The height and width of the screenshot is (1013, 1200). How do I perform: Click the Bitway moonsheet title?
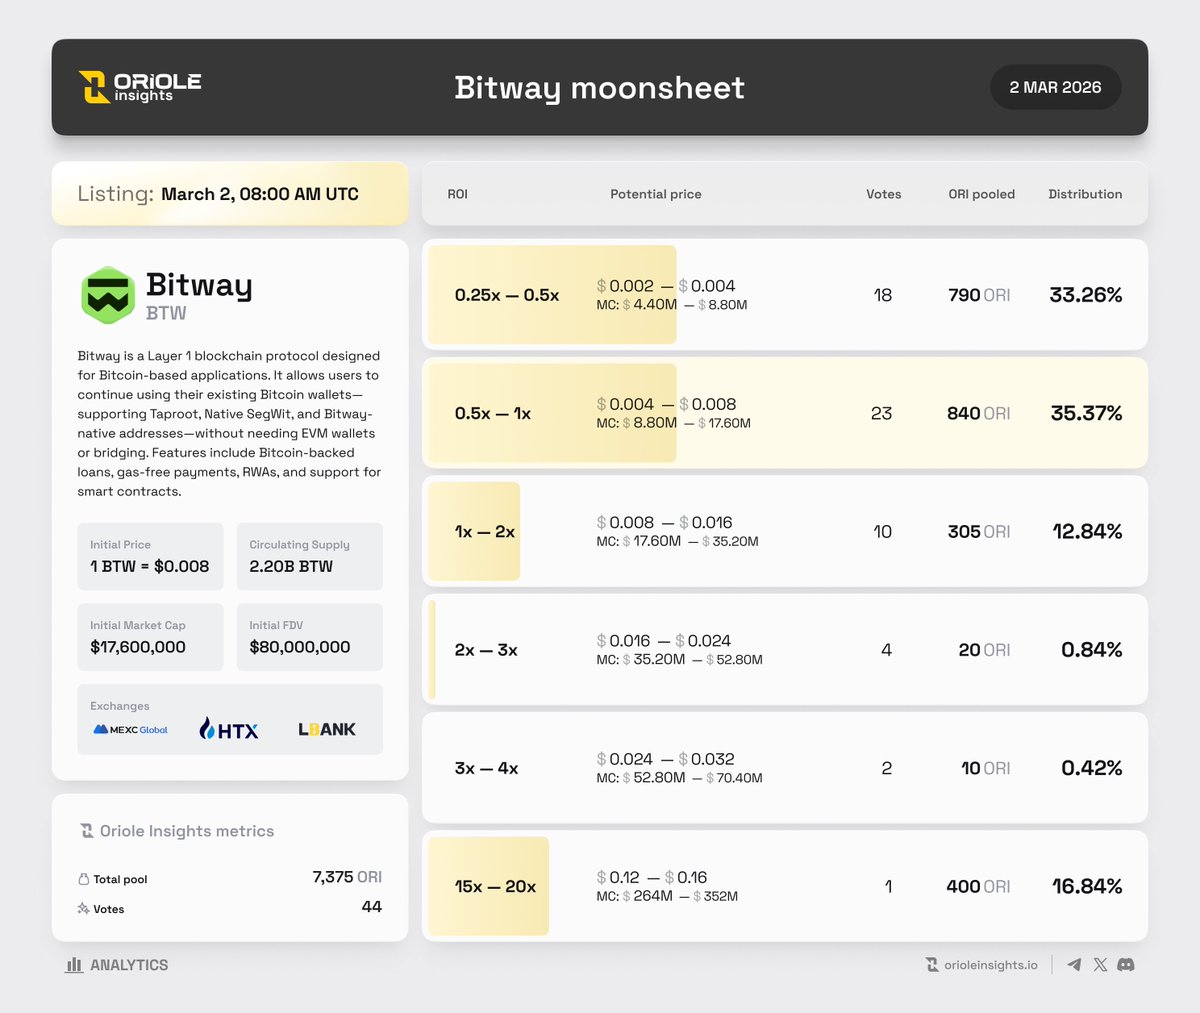point(600,88)
